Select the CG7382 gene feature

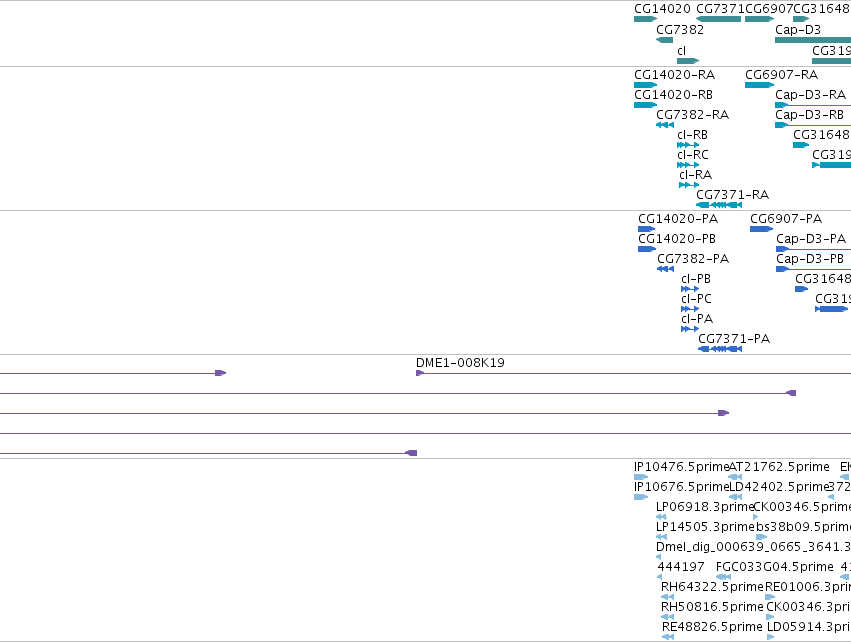pos(664,40)
